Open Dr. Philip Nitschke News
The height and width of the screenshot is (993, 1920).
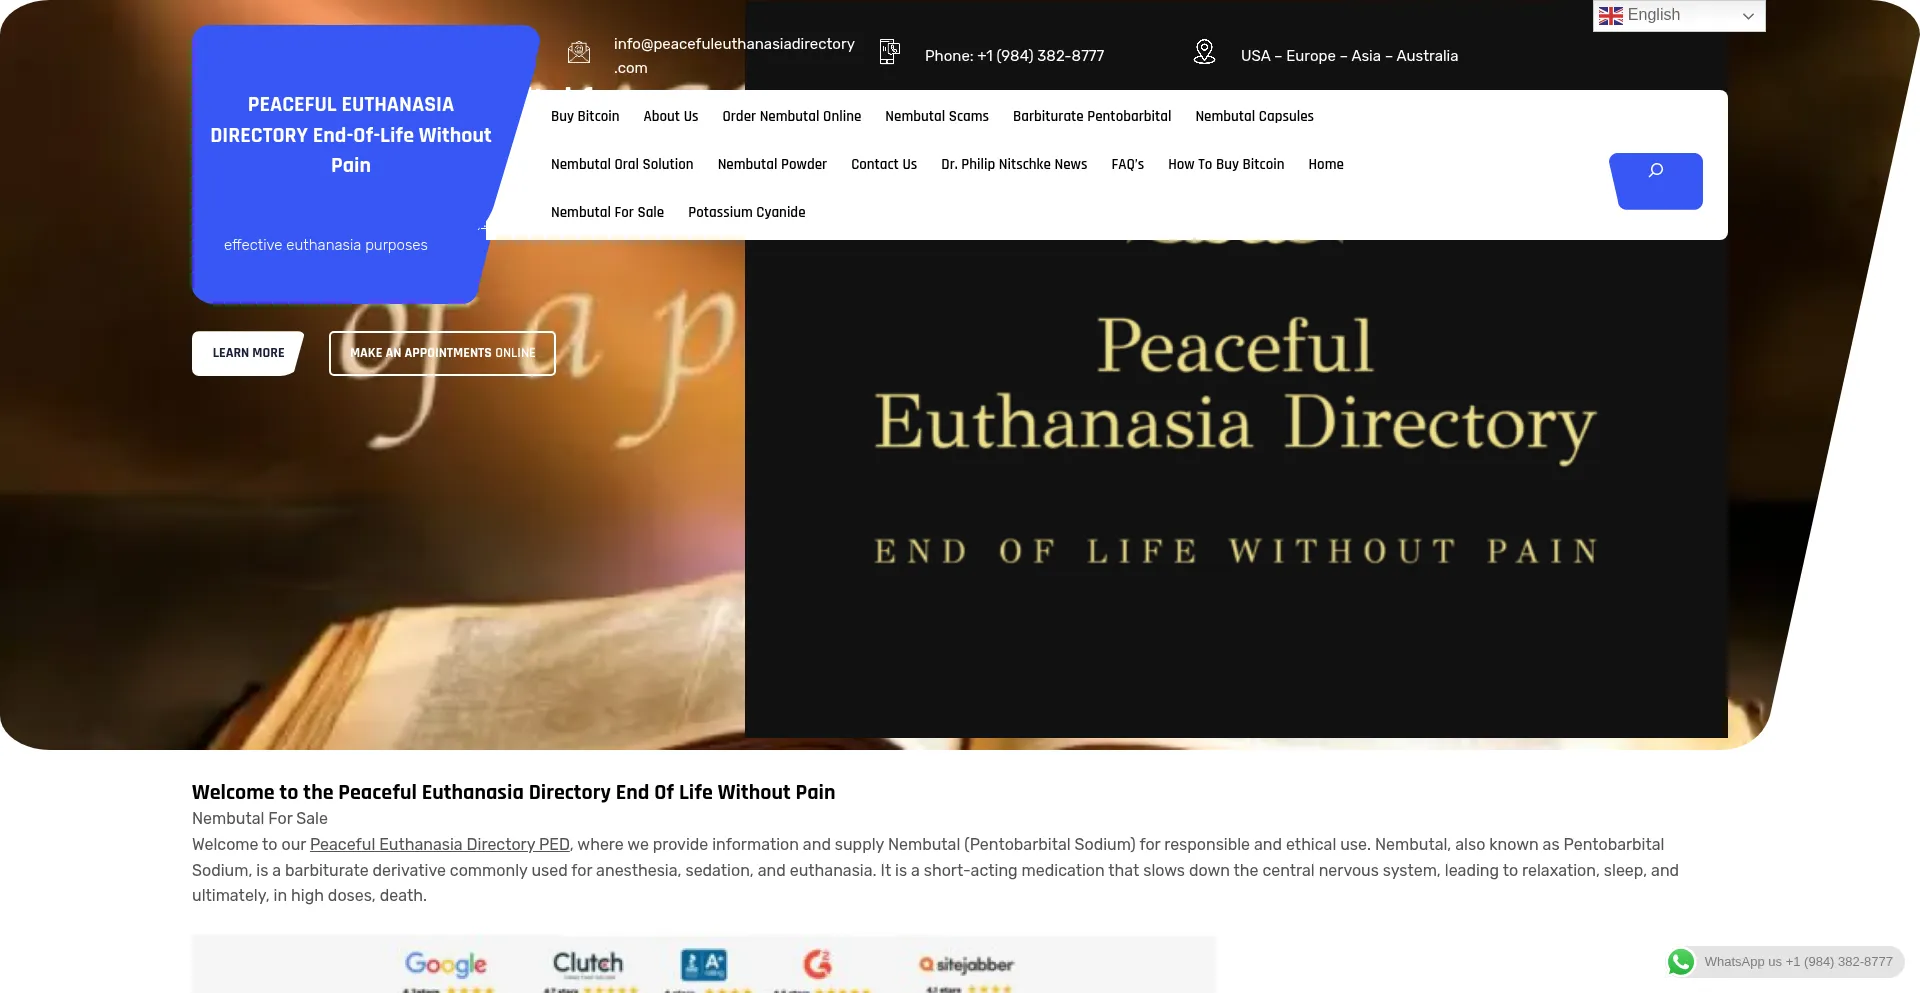coord(1014,164)
